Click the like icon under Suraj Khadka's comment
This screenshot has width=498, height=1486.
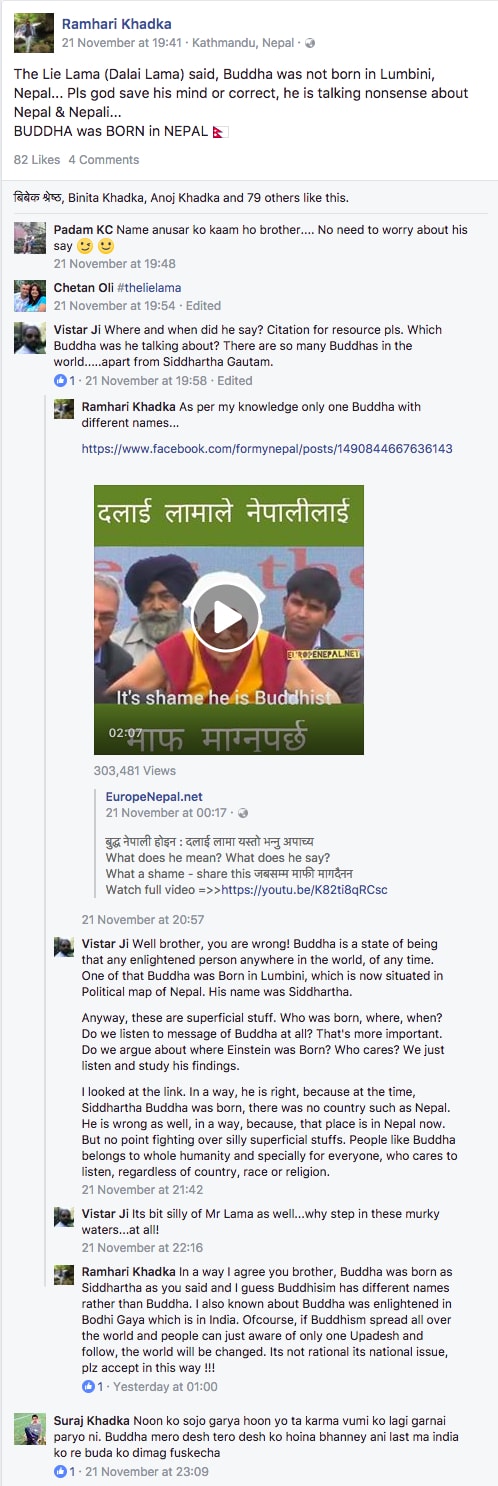(x=60, y=1472)
